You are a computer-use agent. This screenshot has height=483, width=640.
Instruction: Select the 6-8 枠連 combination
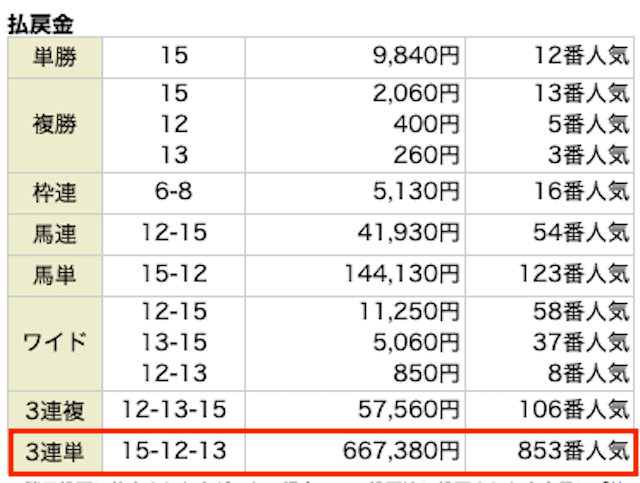(x=173, y=192)
